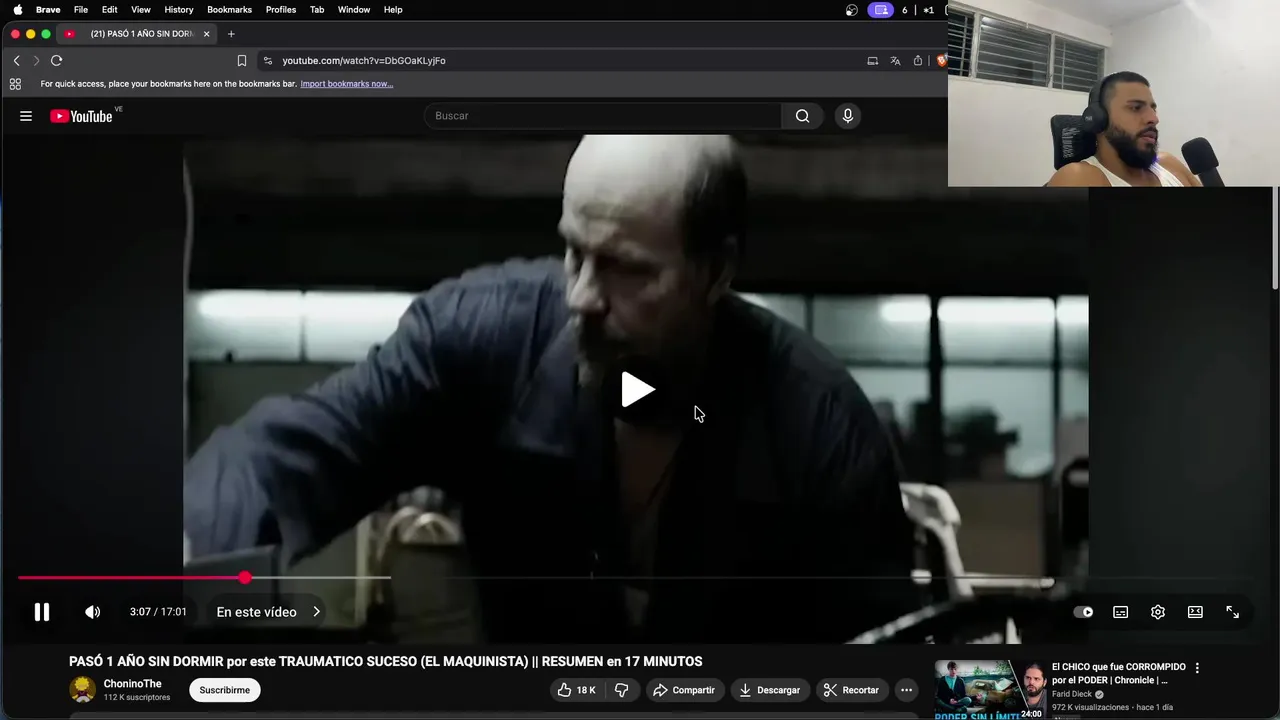Bookmark this page with the bookmark icon
The height and width of the screenshot is (720, 1280).
(x=242, y=61)
